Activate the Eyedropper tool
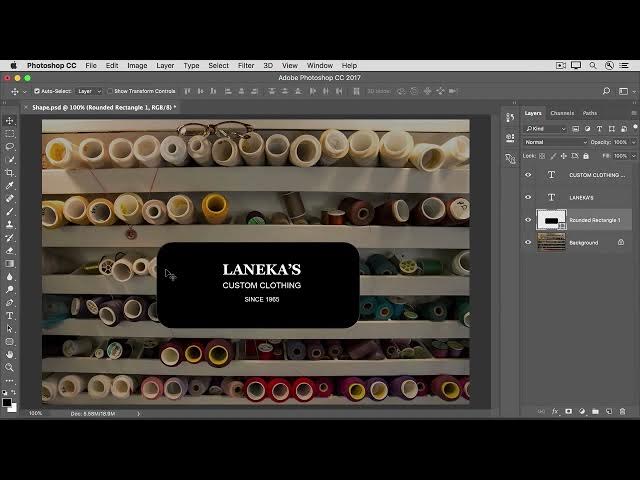The width and height of the screenshot is (640, 480). 10,186
